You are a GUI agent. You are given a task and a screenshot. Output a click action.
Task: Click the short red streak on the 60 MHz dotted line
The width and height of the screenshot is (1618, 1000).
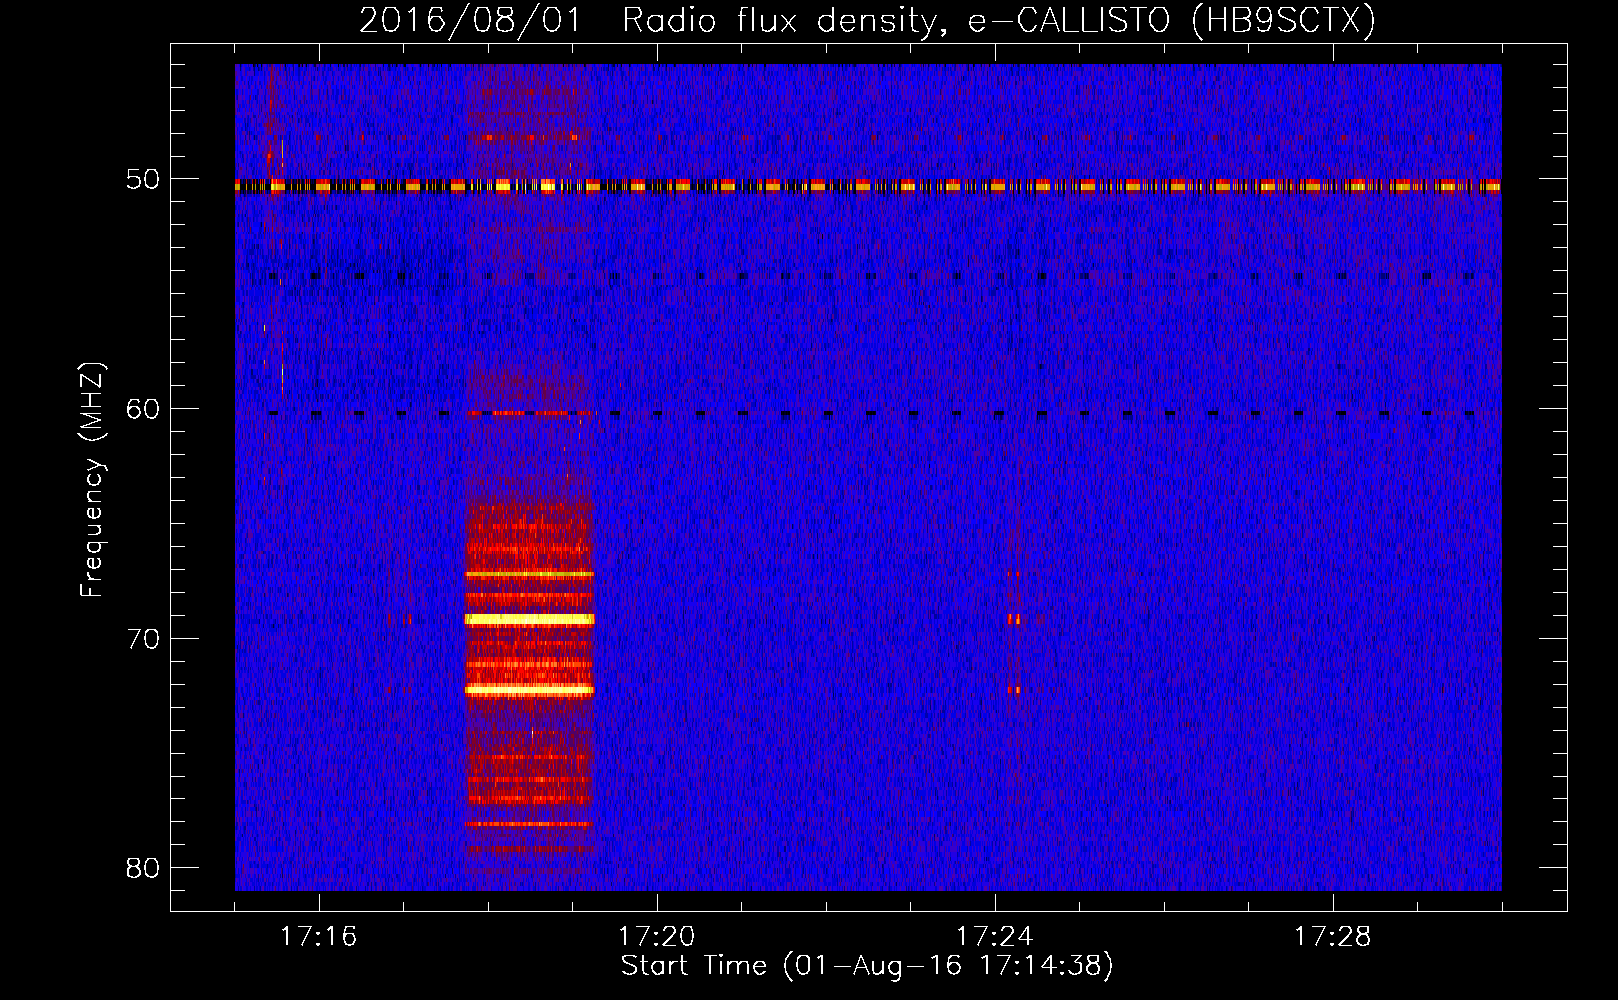(x=532, y=412)
